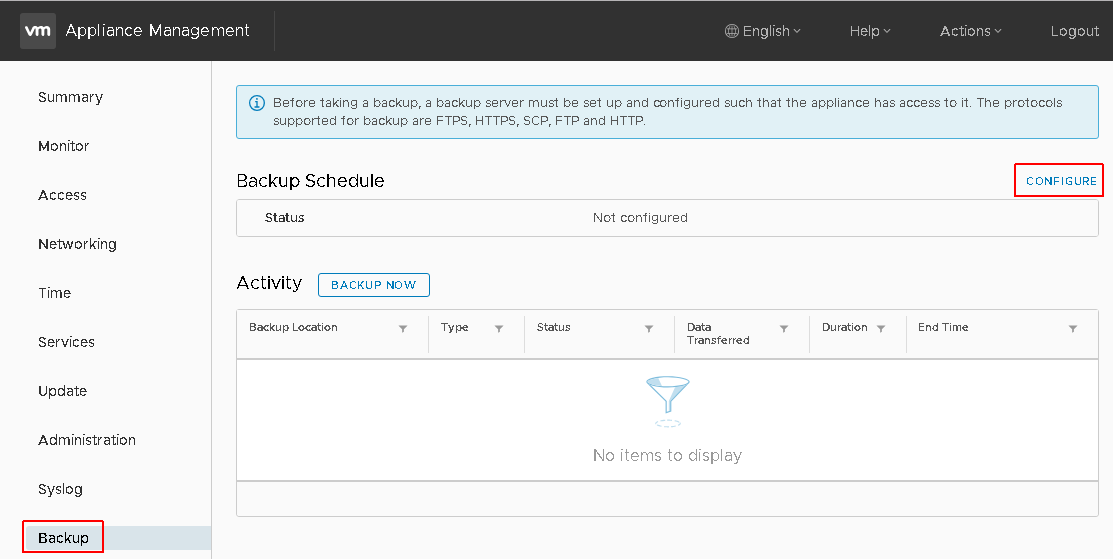
Task: Open the English language dropdown
Action: tap(763, 31)
